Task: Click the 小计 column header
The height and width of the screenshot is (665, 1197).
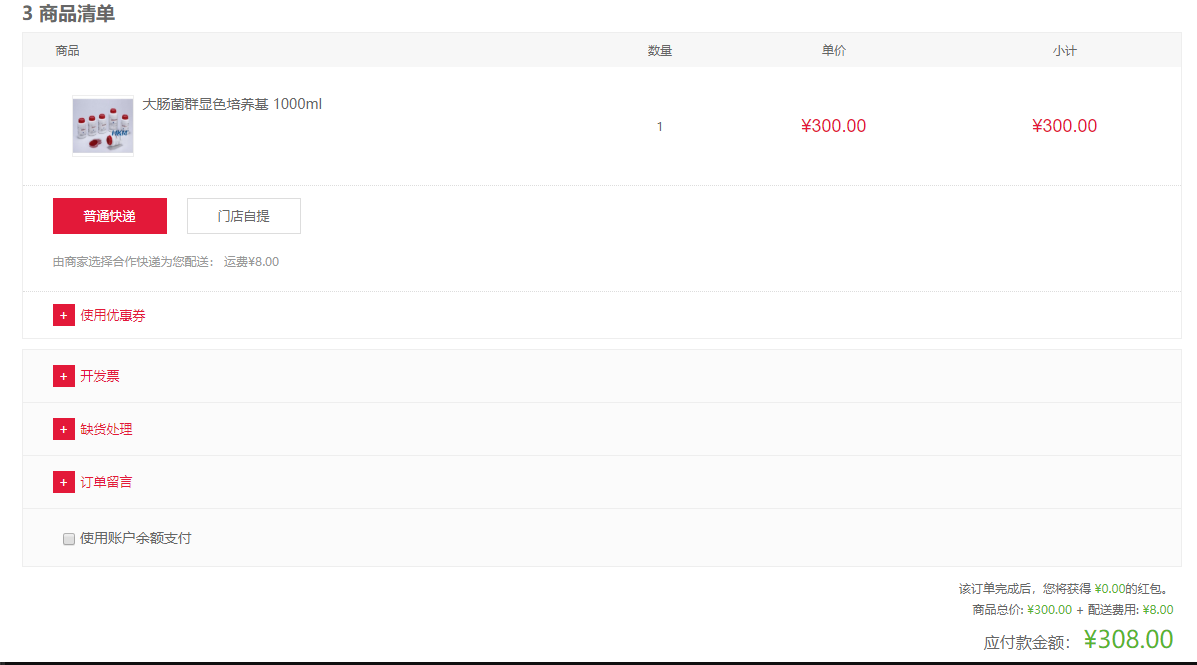Action: (x=1065, y=50)
